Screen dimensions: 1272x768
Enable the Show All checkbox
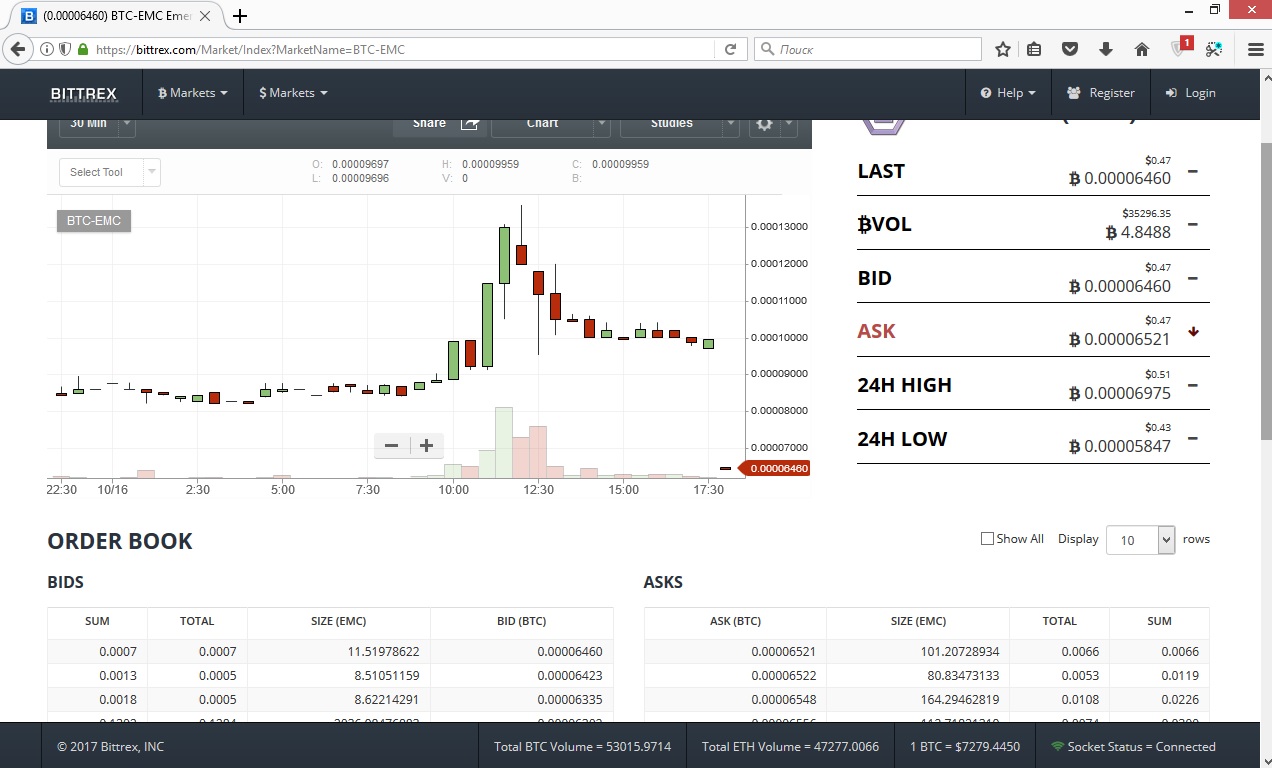tap(987, 539)
